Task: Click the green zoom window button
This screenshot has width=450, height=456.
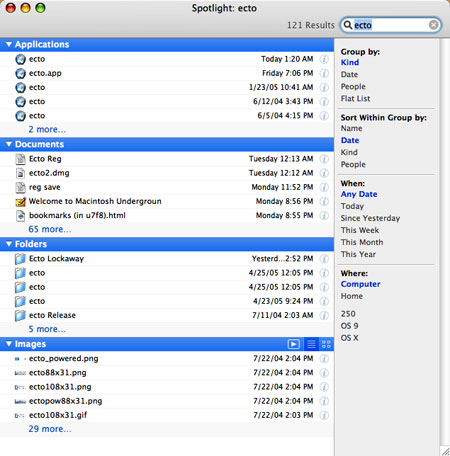Action: point(40,8)
